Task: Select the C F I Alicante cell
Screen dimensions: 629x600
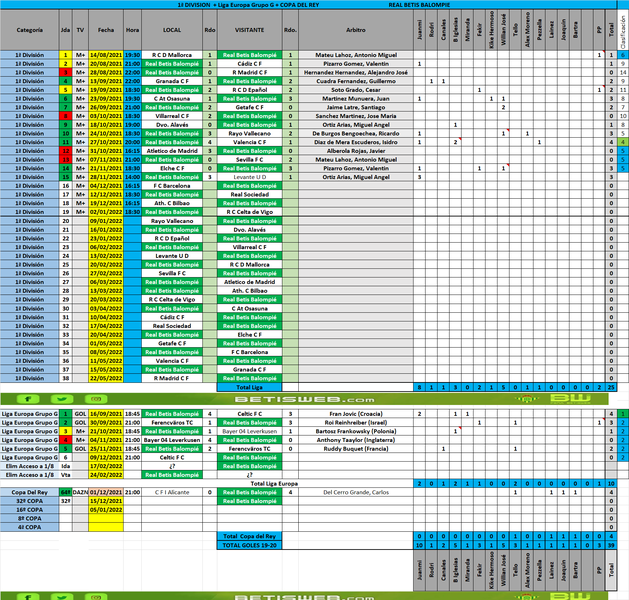Action: 172,493
